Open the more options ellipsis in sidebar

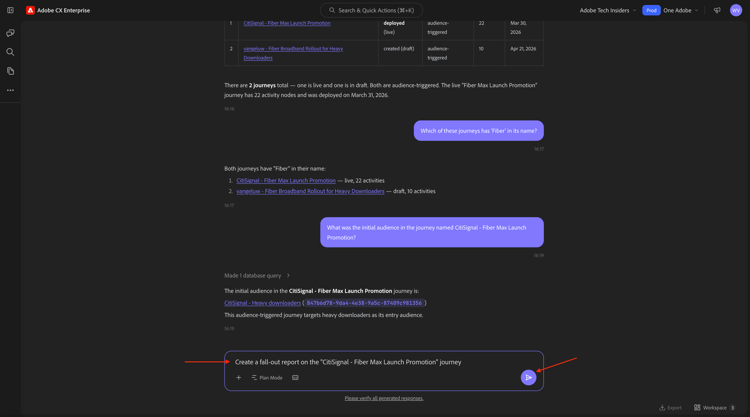click(x=10, y=90)
